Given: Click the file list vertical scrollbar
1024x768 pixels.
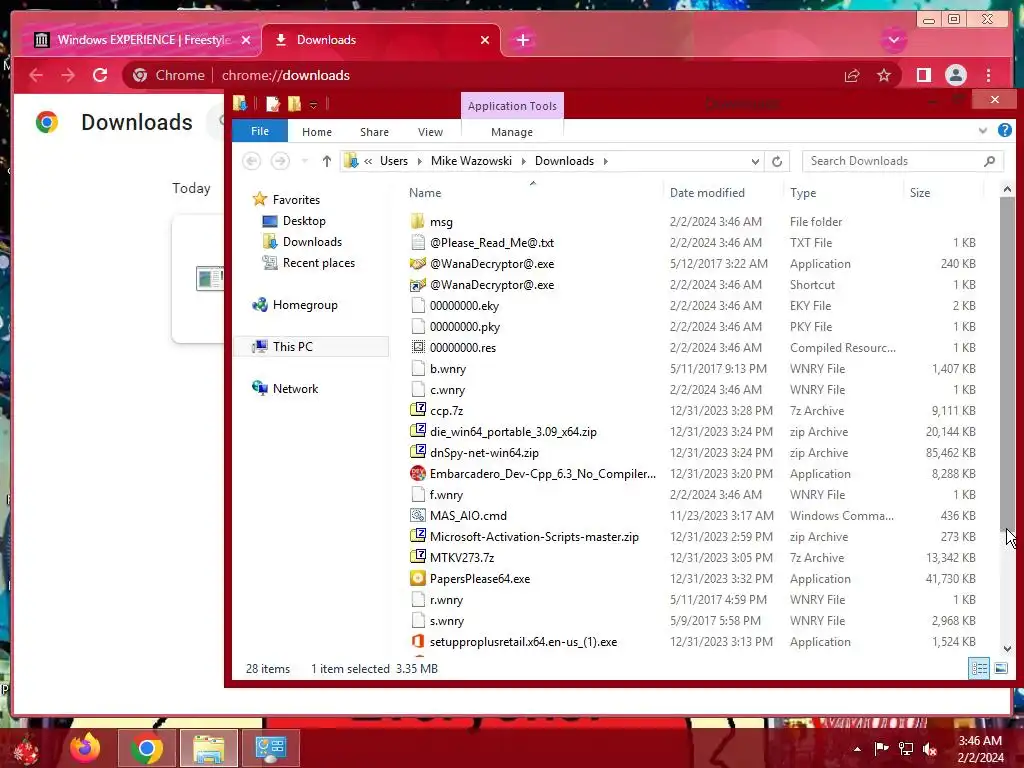Looking at the screenshot, I should coord(1007,362).
